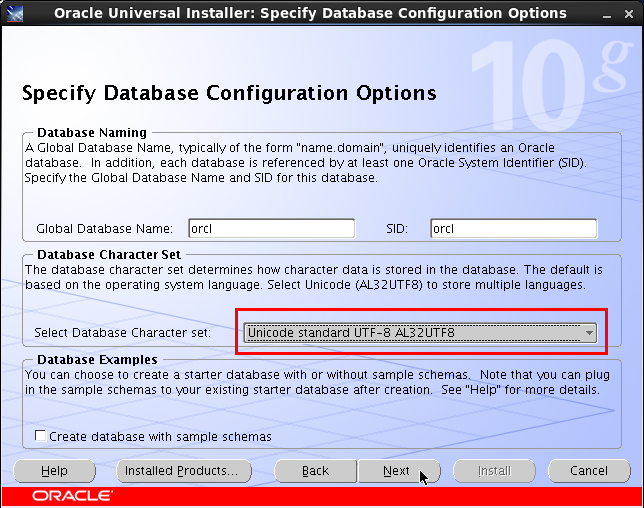
Task: Minimize the Oracle Universal Installer window
Action: (x=607, y=14)
